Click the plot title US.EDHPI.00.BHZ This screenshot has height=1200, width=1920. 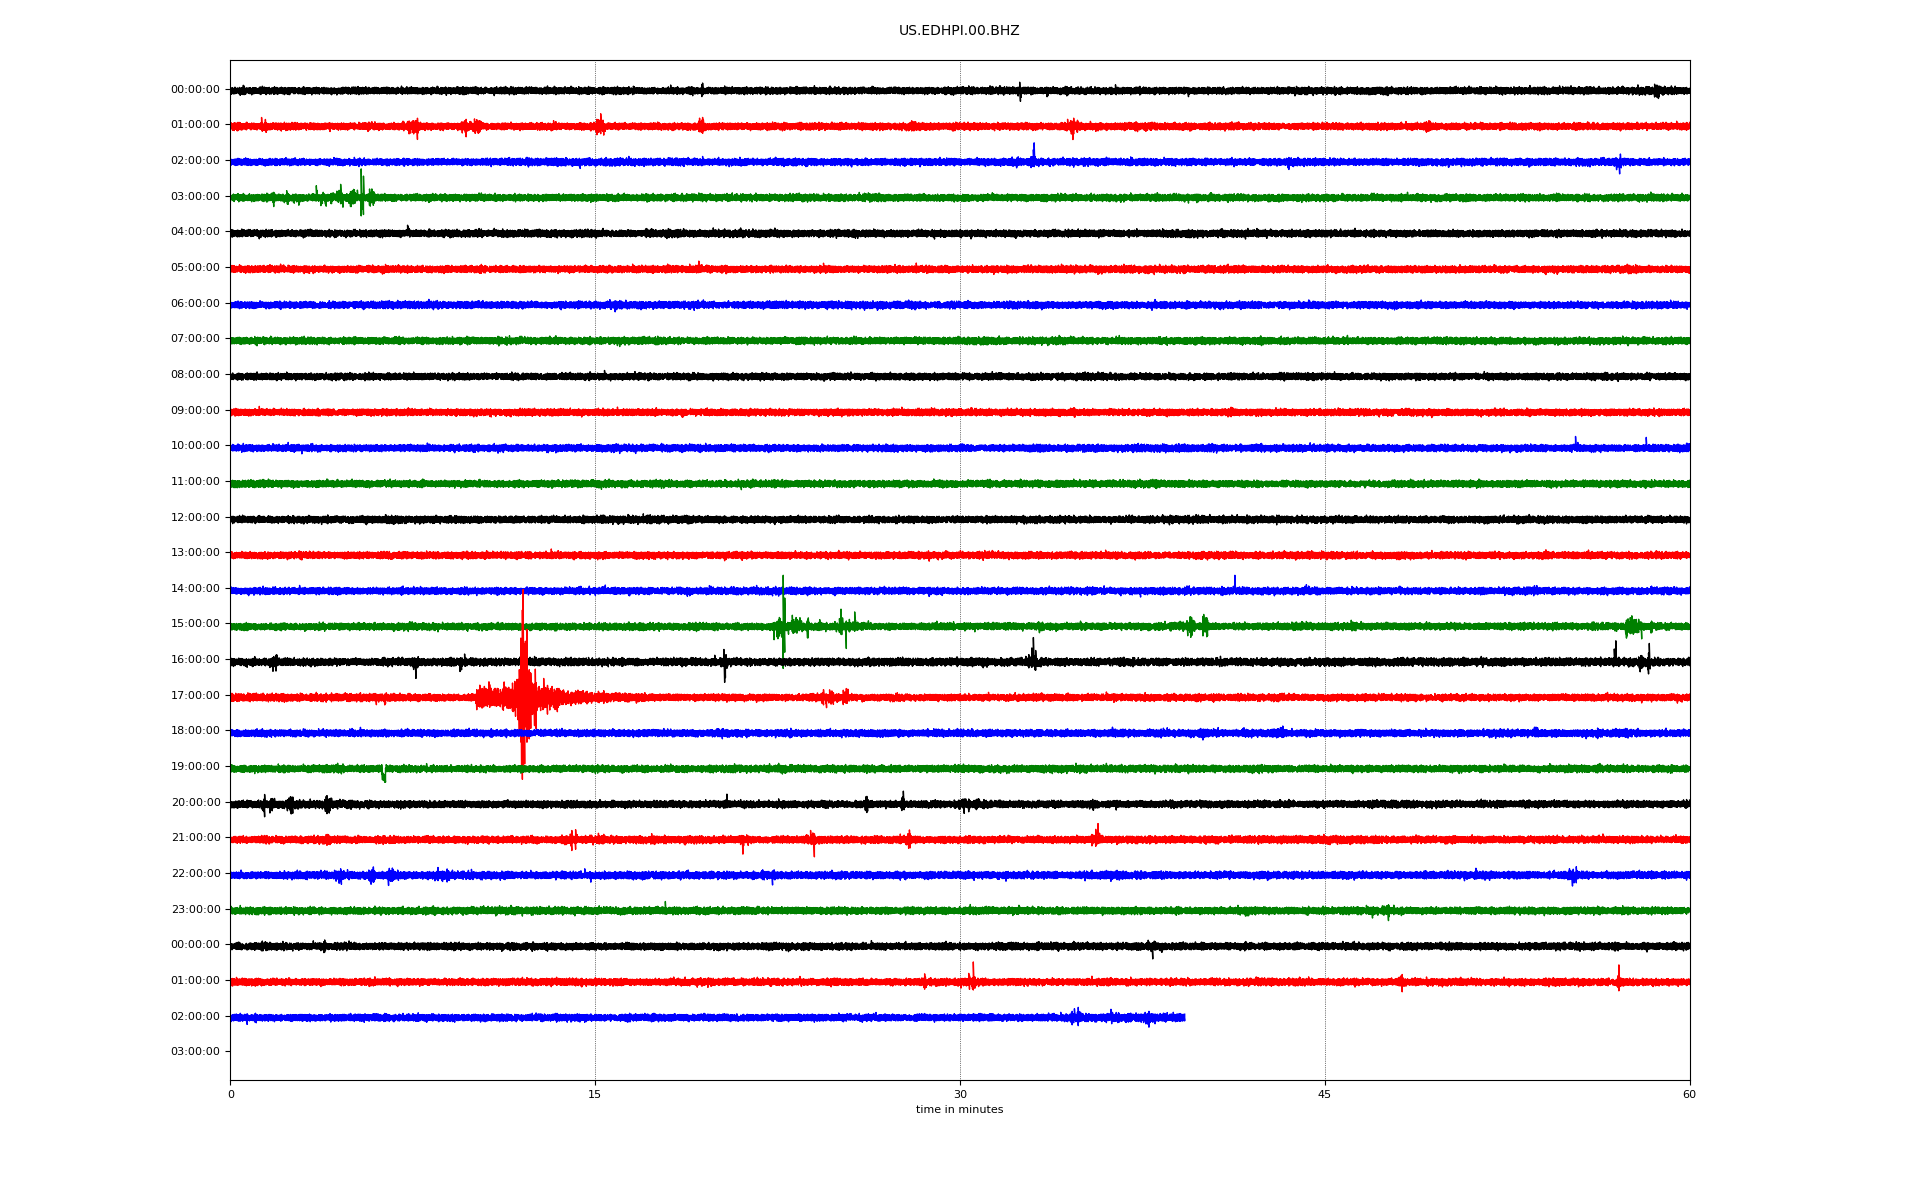[x=958, y=31]
